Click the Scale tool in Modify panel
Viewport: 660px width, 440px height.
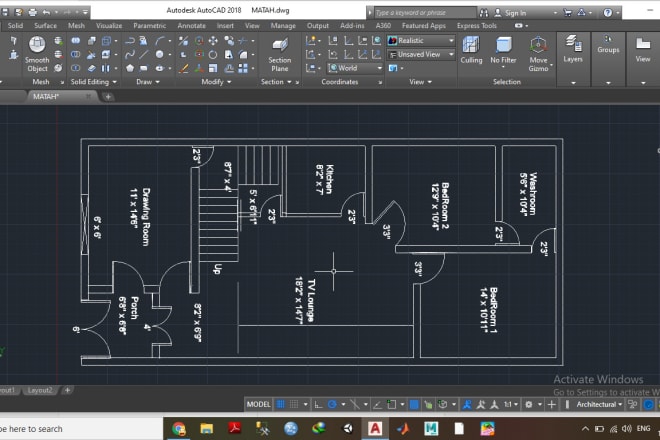(x=213, y=68)
